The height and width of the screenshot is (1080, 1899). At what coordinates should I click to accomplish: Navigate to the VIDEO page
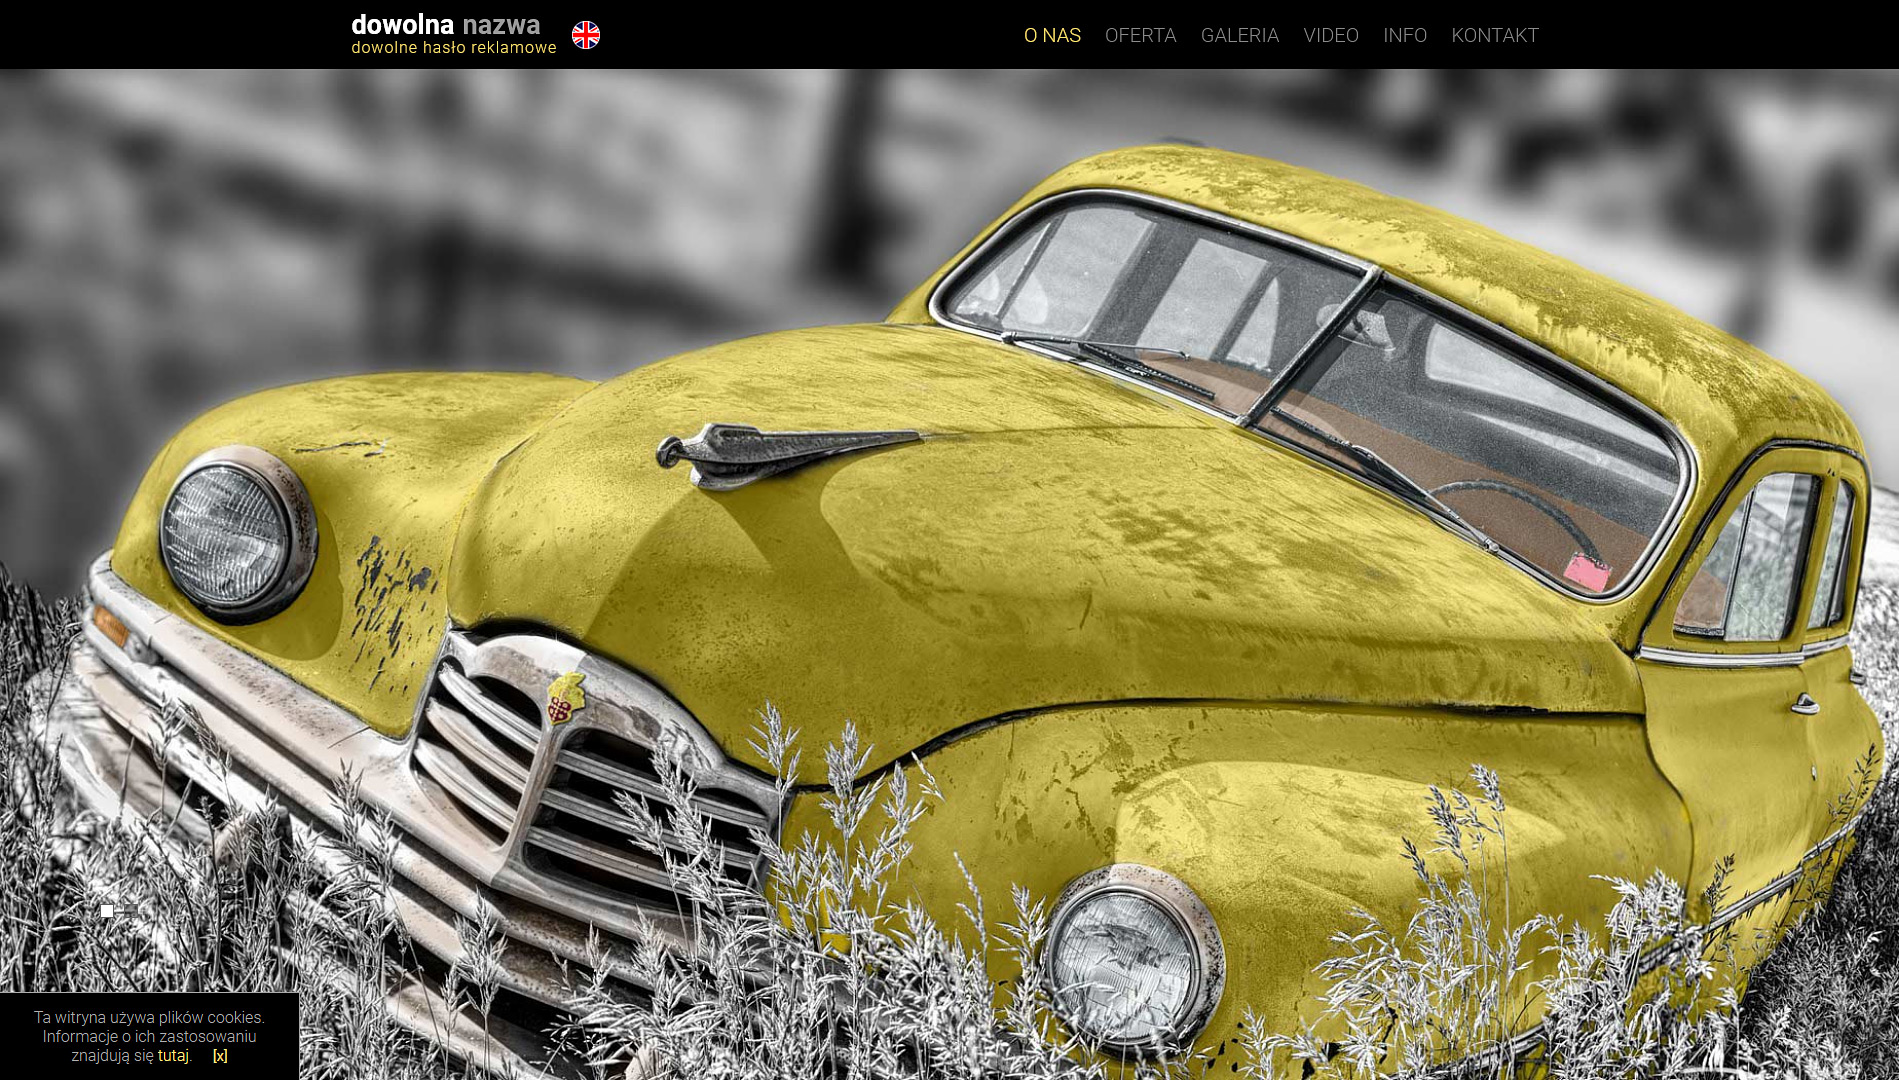[1330, 35]
